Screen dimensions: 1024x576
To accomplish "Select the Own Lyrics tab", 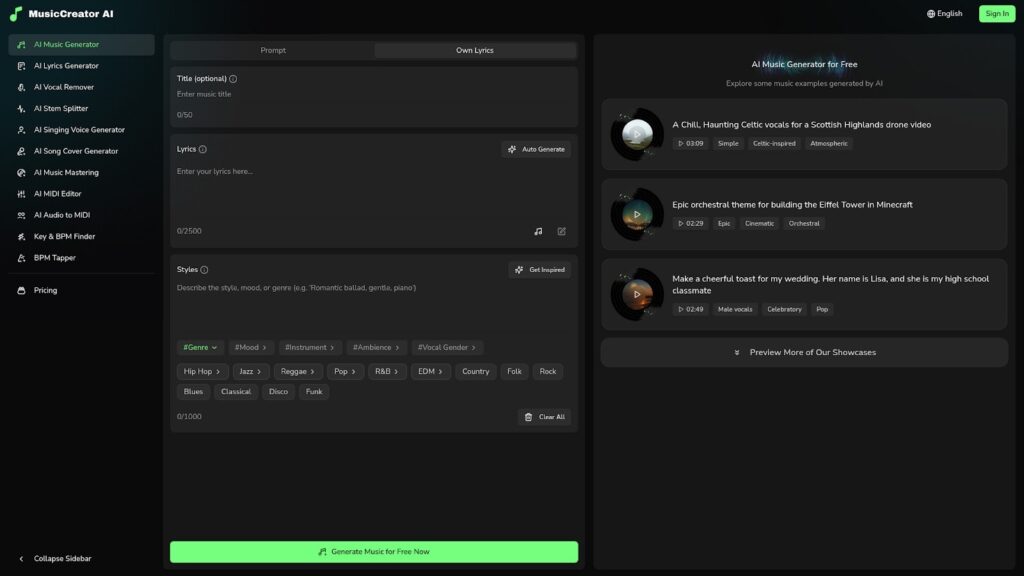I will tap(475, 50).
